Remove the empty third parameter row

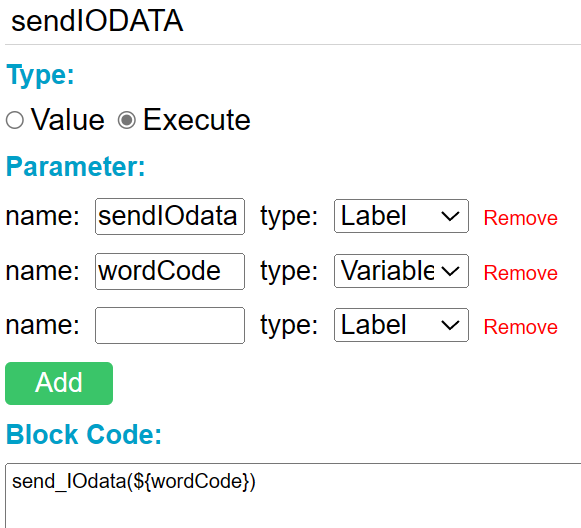coord(521,327)
